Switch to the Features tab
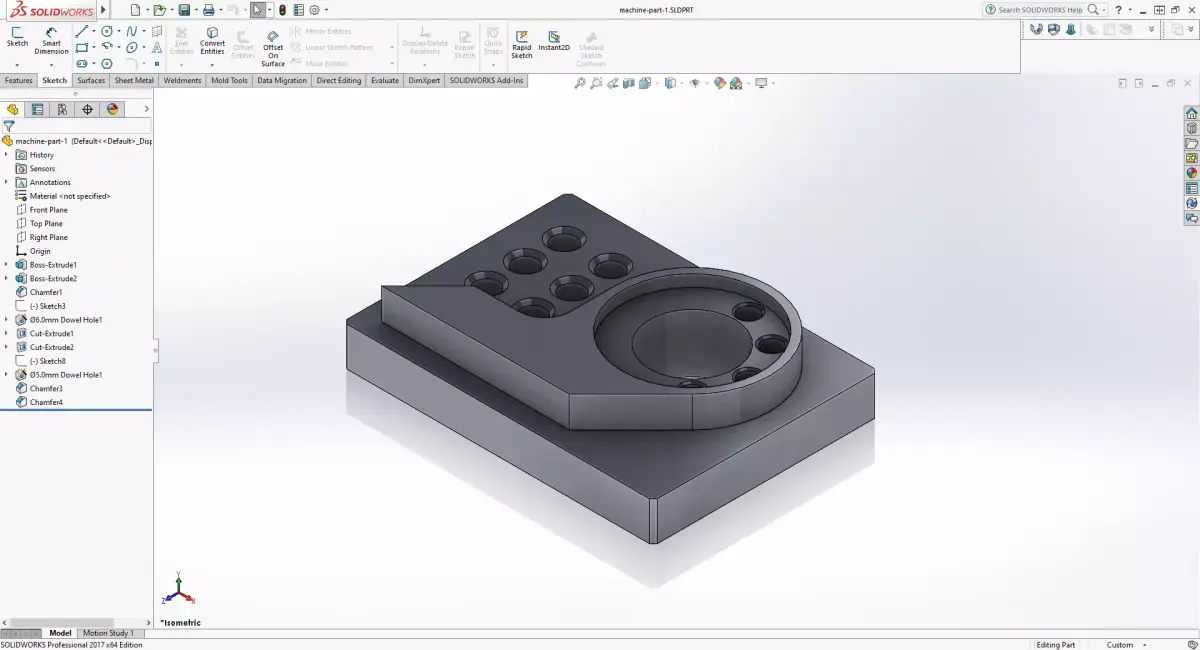1200x650 pixels. tap(18, 80)
